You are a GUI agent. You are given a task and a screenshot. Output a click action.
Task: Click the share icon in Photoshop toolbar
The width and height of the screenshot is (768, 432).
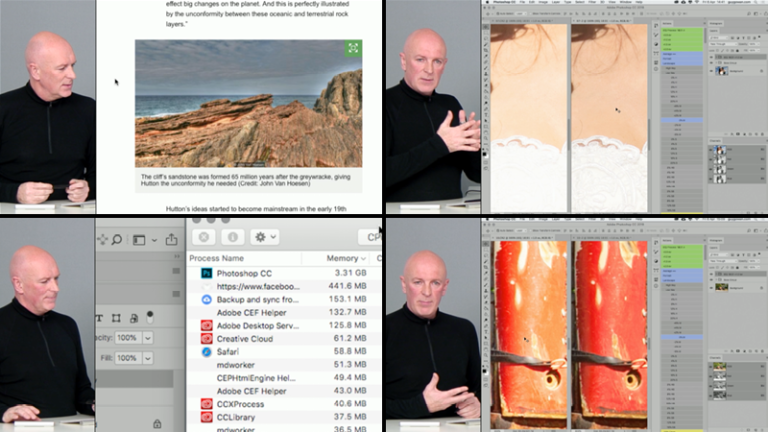[171, 239]
